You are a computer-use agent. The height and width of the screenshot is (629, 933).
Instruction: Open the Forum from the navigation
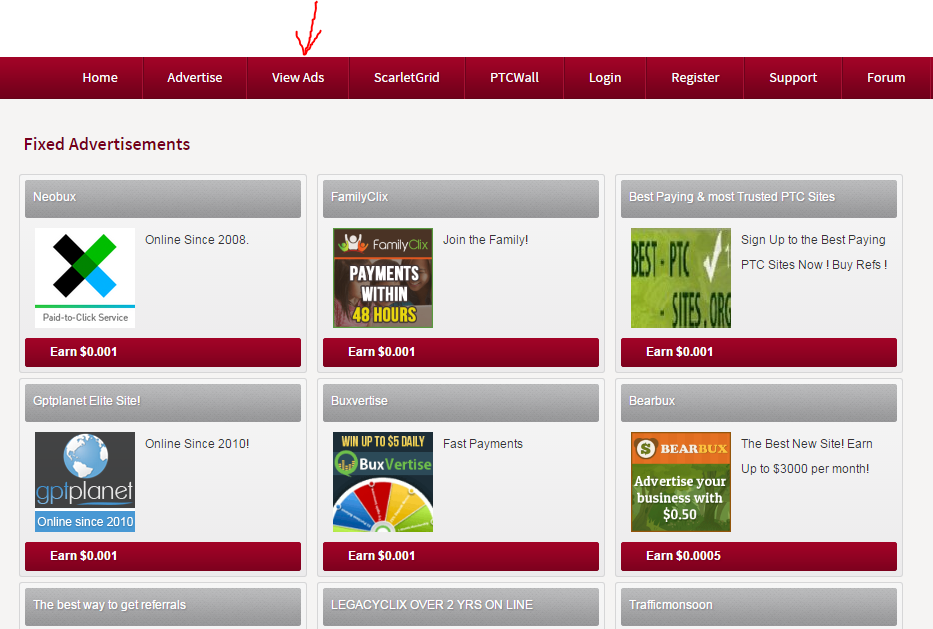[886, 77]
